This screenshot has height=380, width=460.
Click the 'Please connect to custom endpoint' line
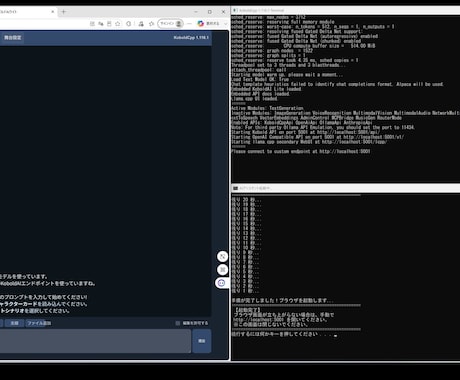301,151
